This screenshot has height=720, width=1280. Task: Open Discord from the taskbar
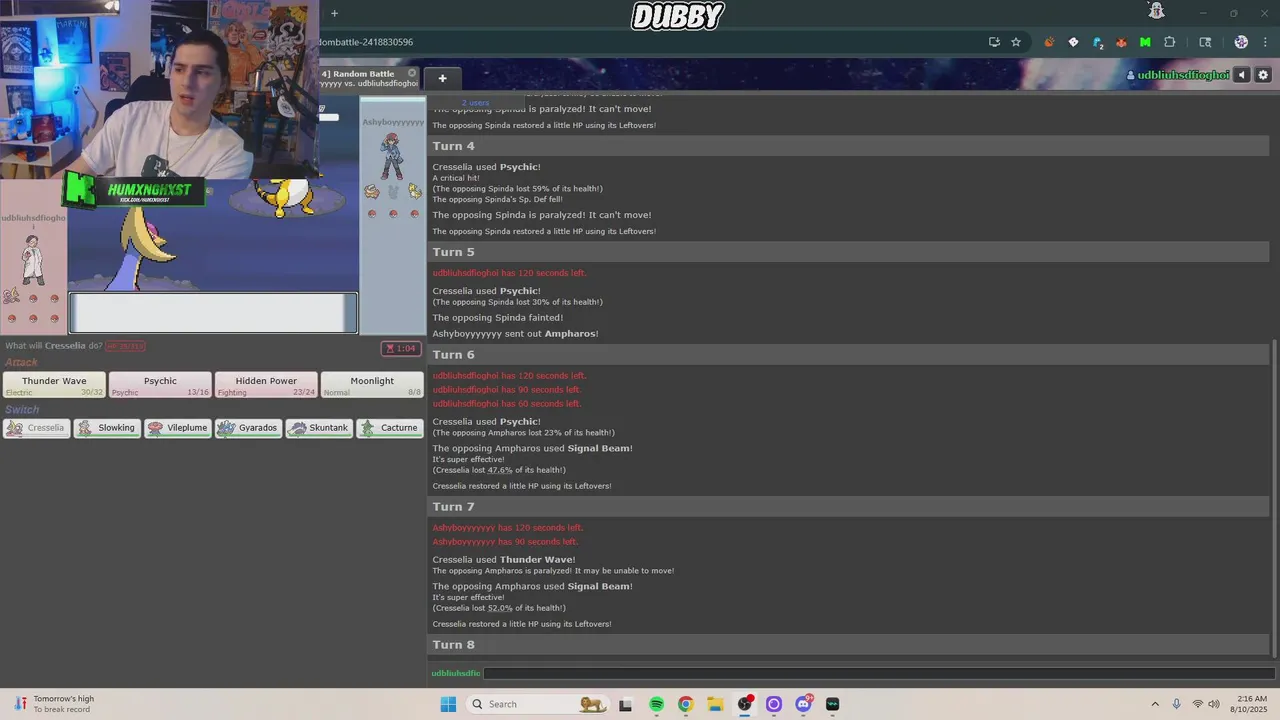click(803, 704)
